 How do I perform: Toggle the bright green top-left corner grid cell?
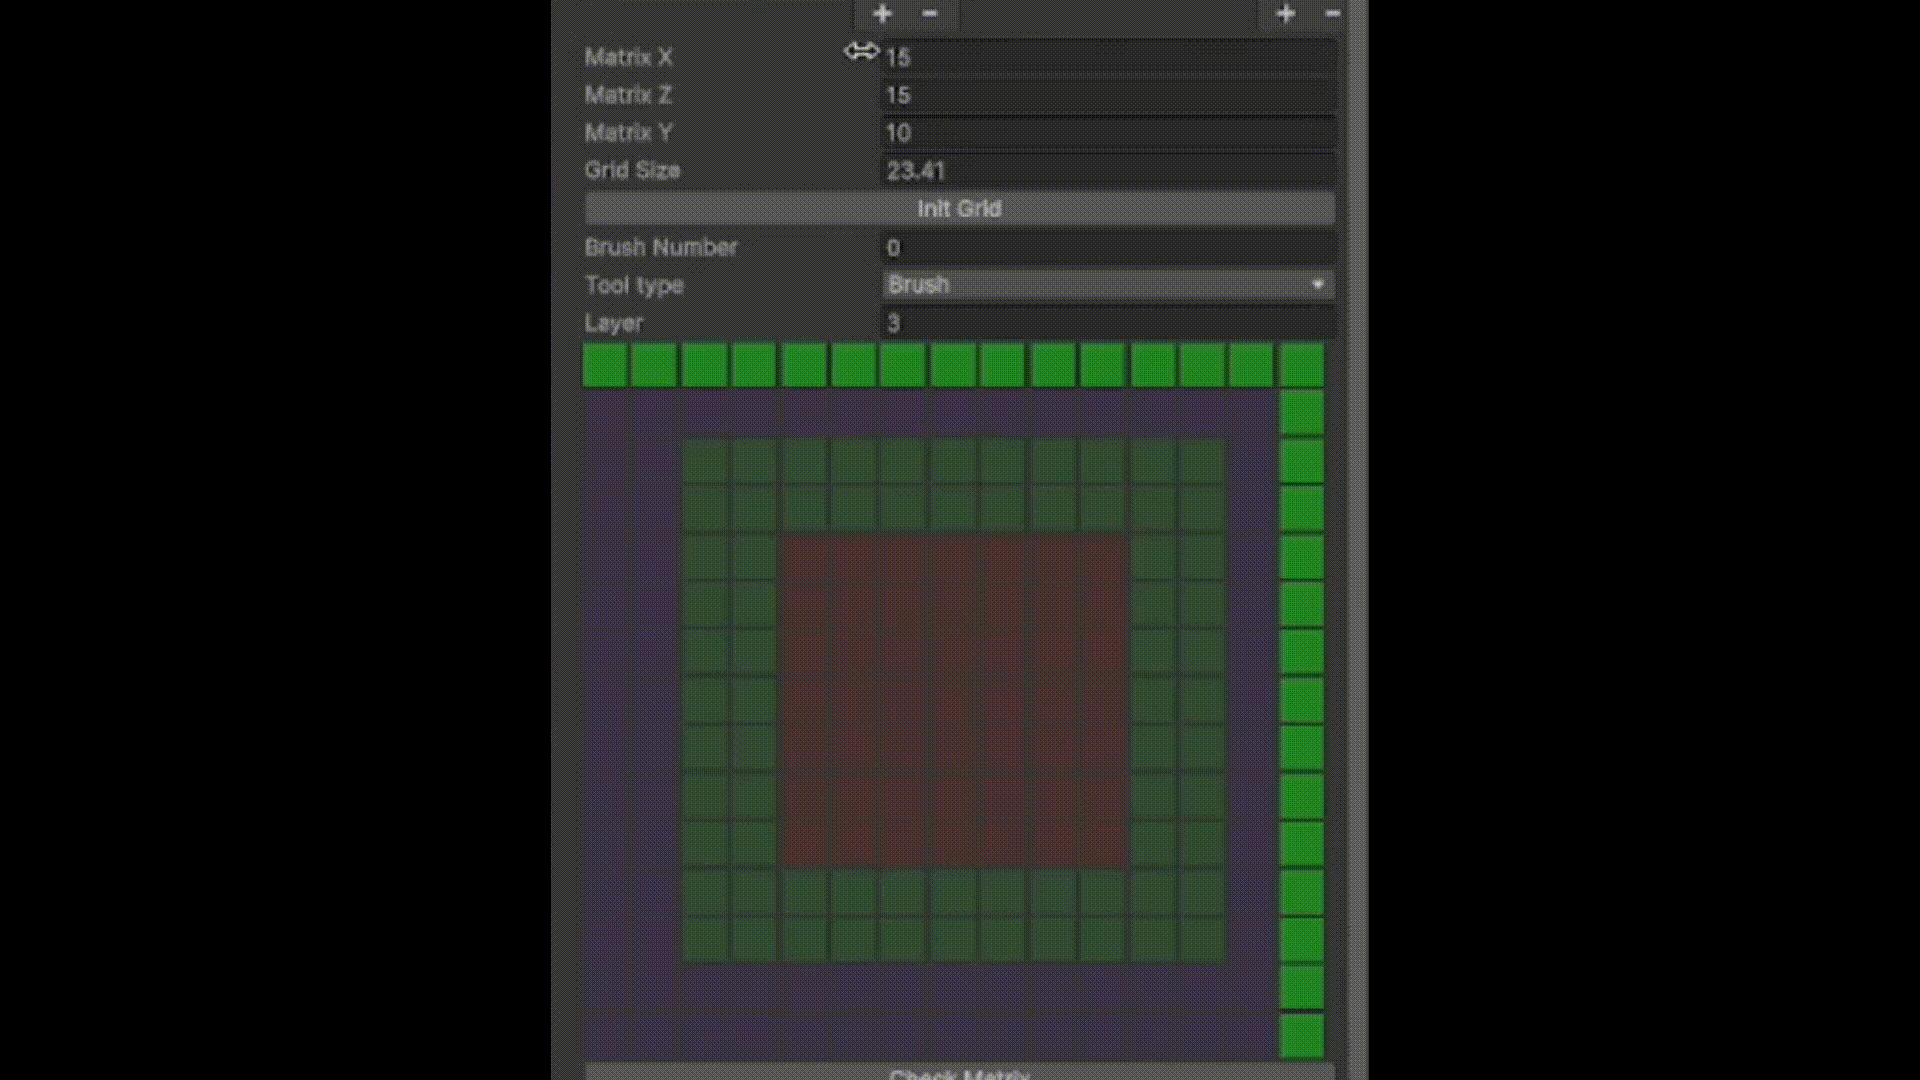point(605,365)
